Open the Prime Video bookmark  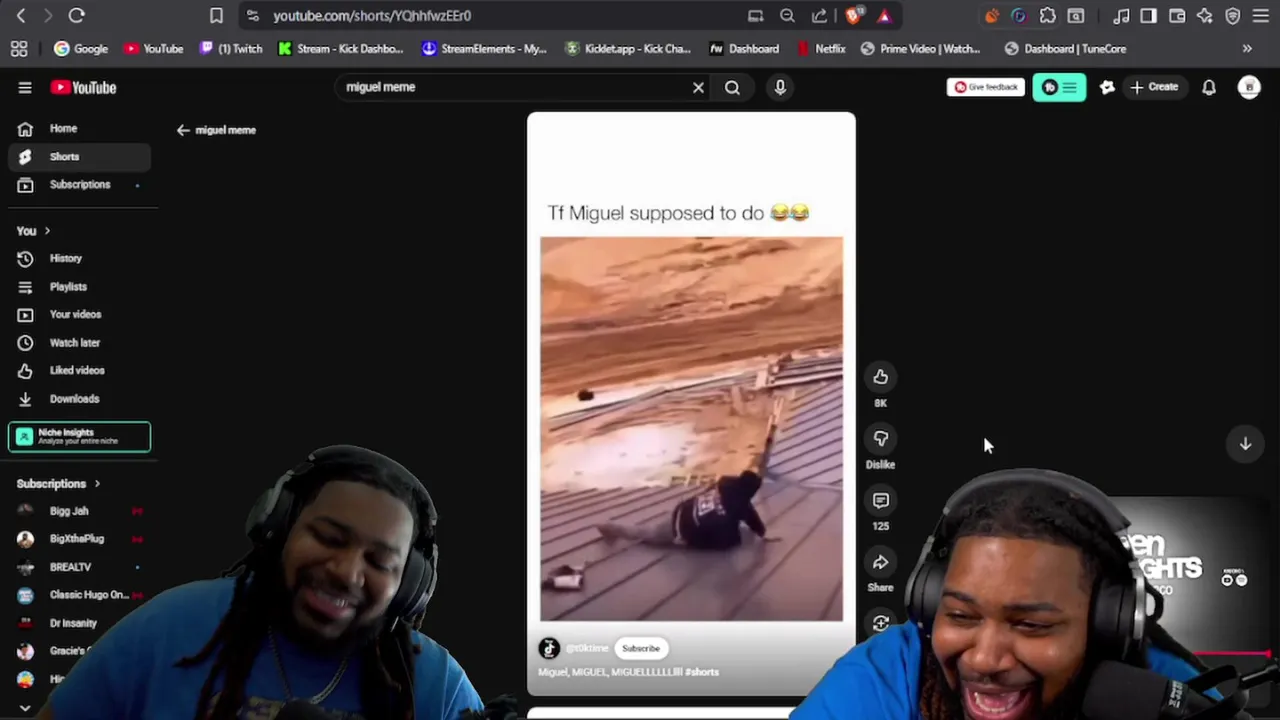coord(920,48)
